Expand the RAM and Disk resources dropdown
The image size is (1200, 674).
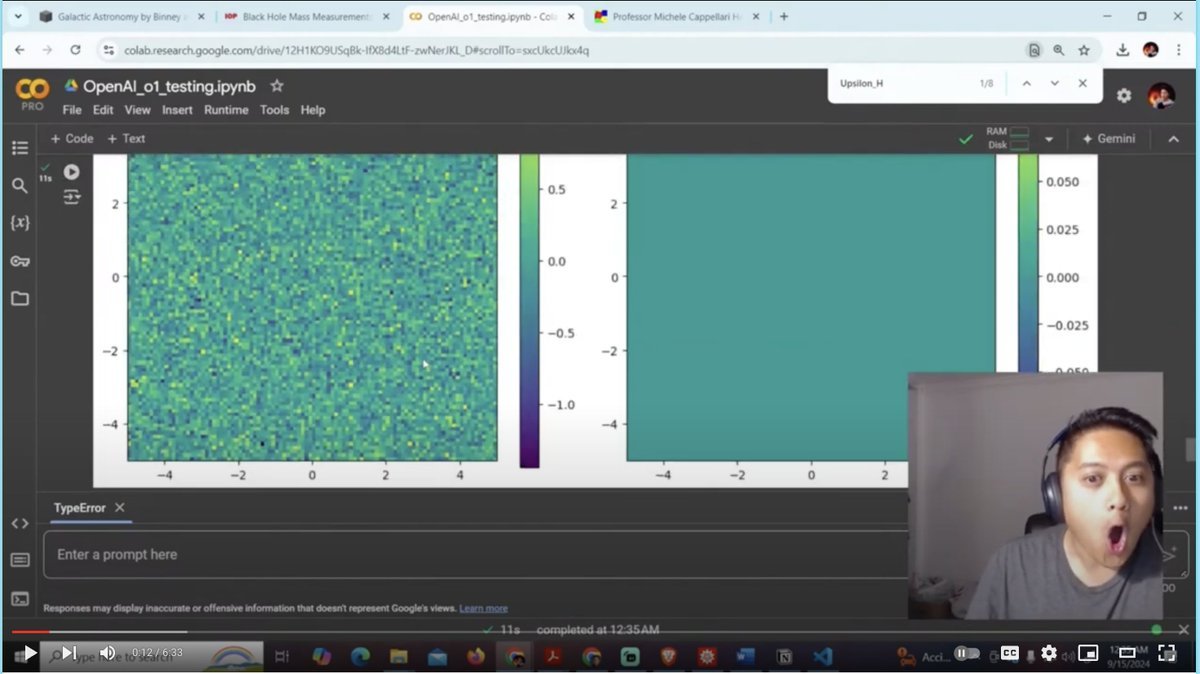[1049, 139]
